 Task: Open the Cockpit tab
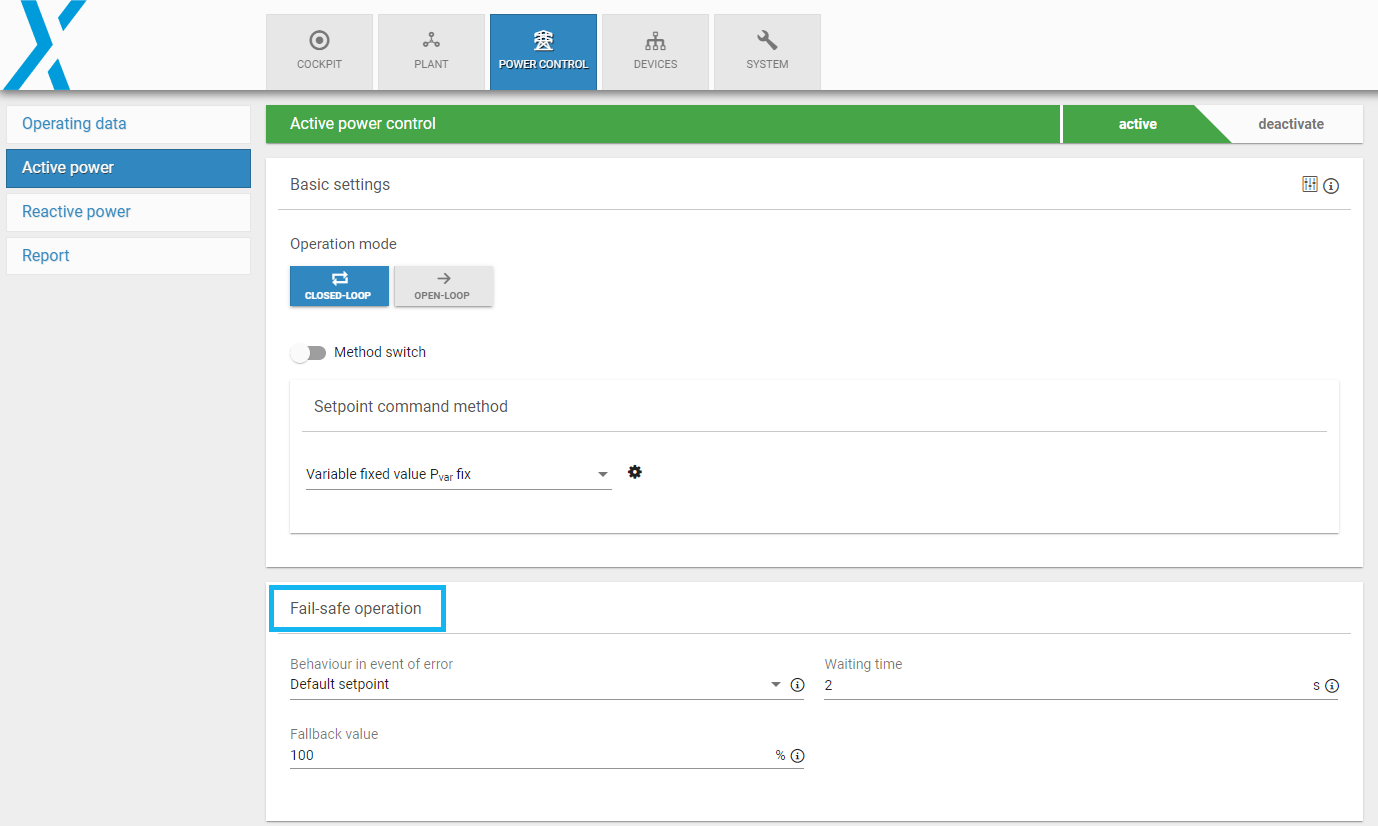click(x=319, y=52)
